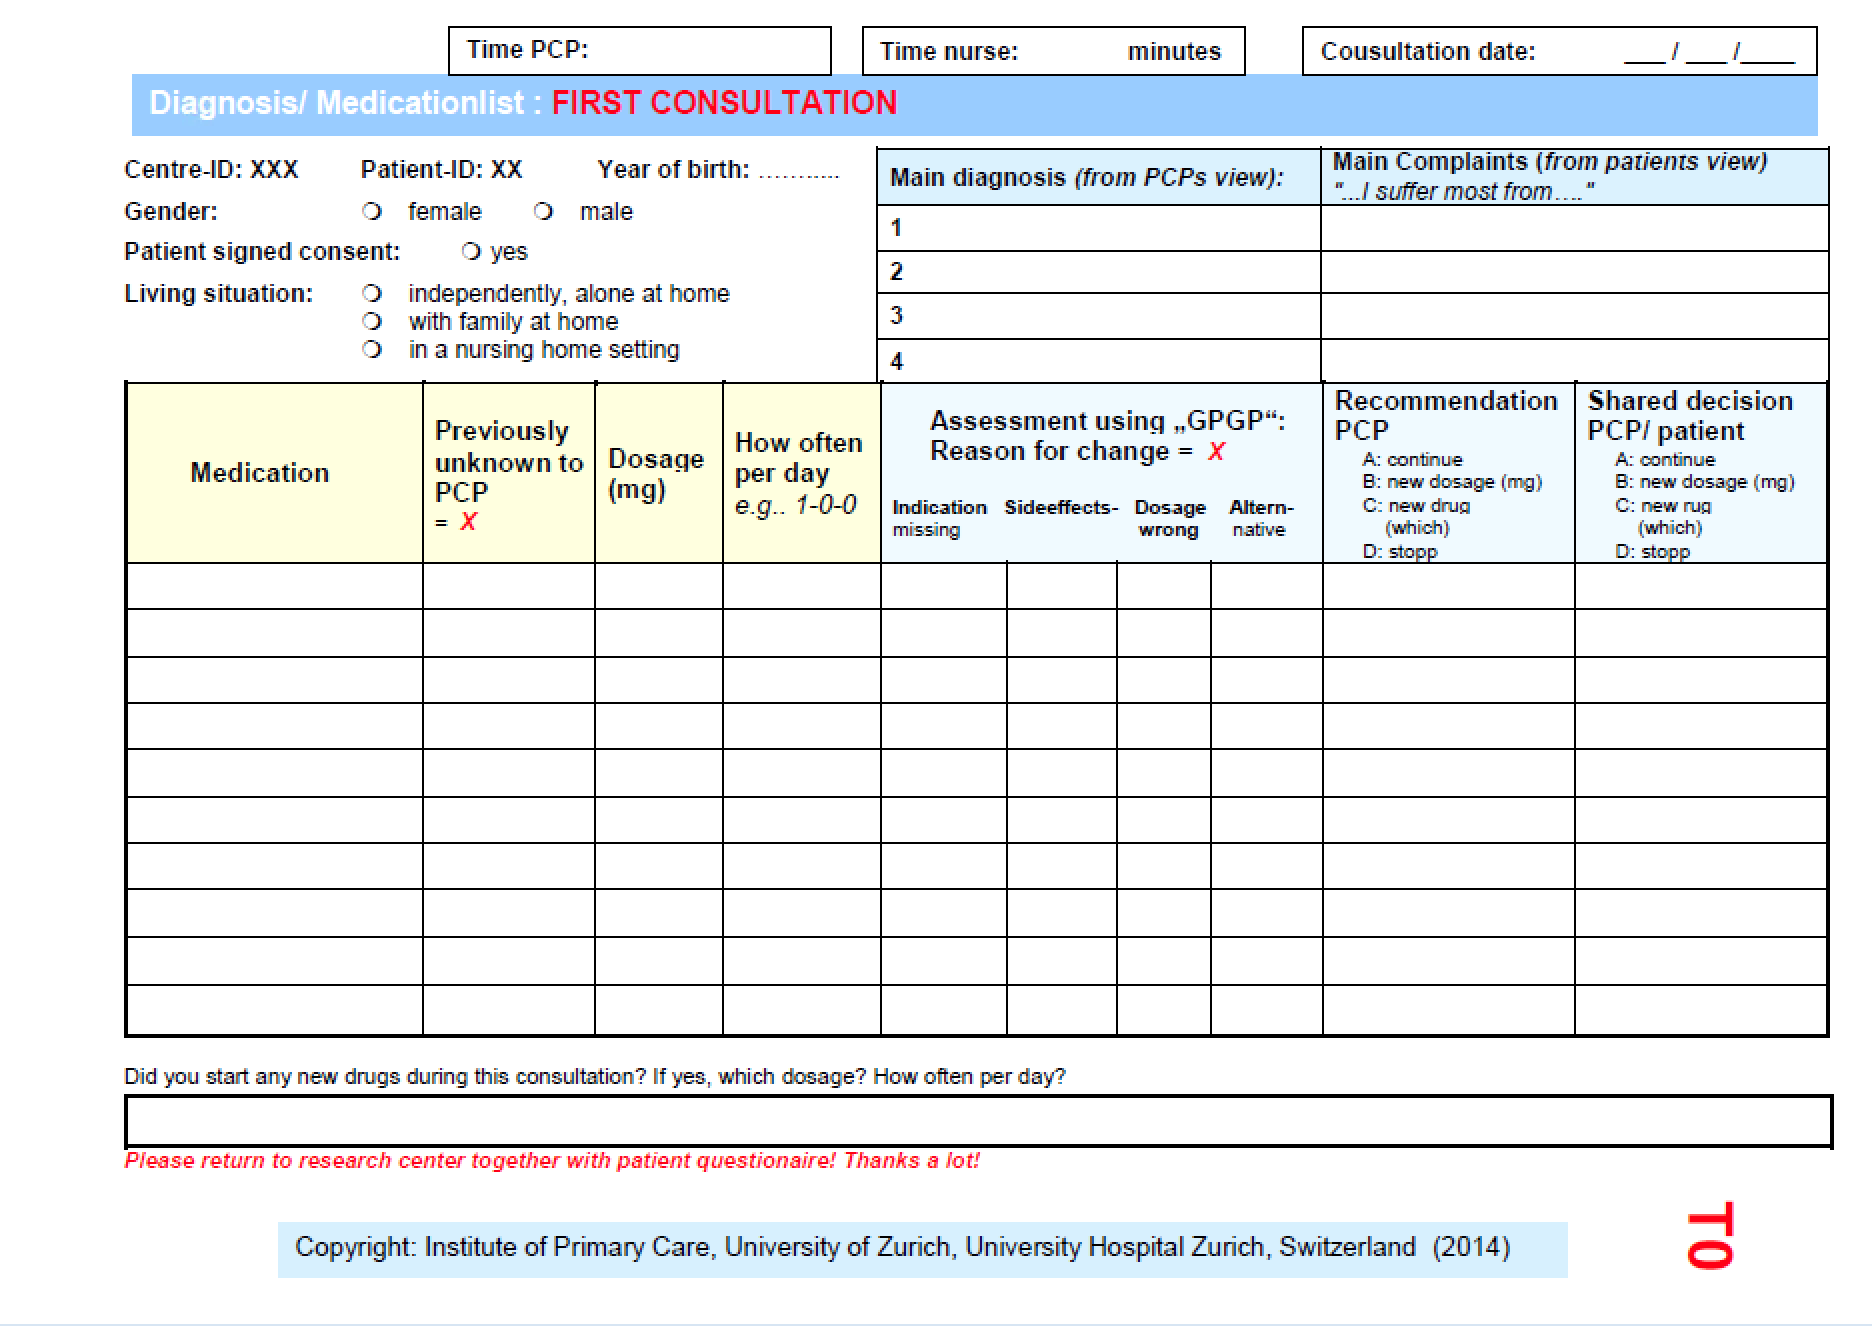1872x1326 pixels.
Task: Select the female gender radio button
Action: [373, 212]
